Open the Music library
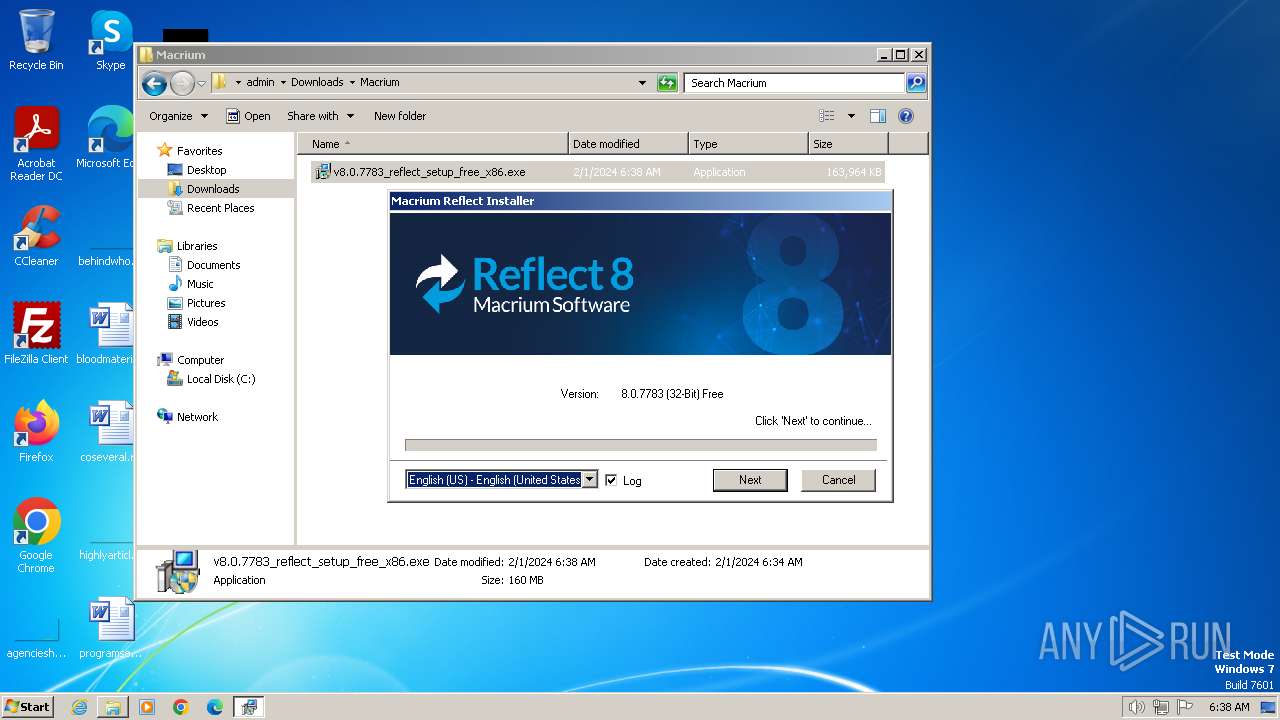1280x720 pixels. click(x=200, y=284)
